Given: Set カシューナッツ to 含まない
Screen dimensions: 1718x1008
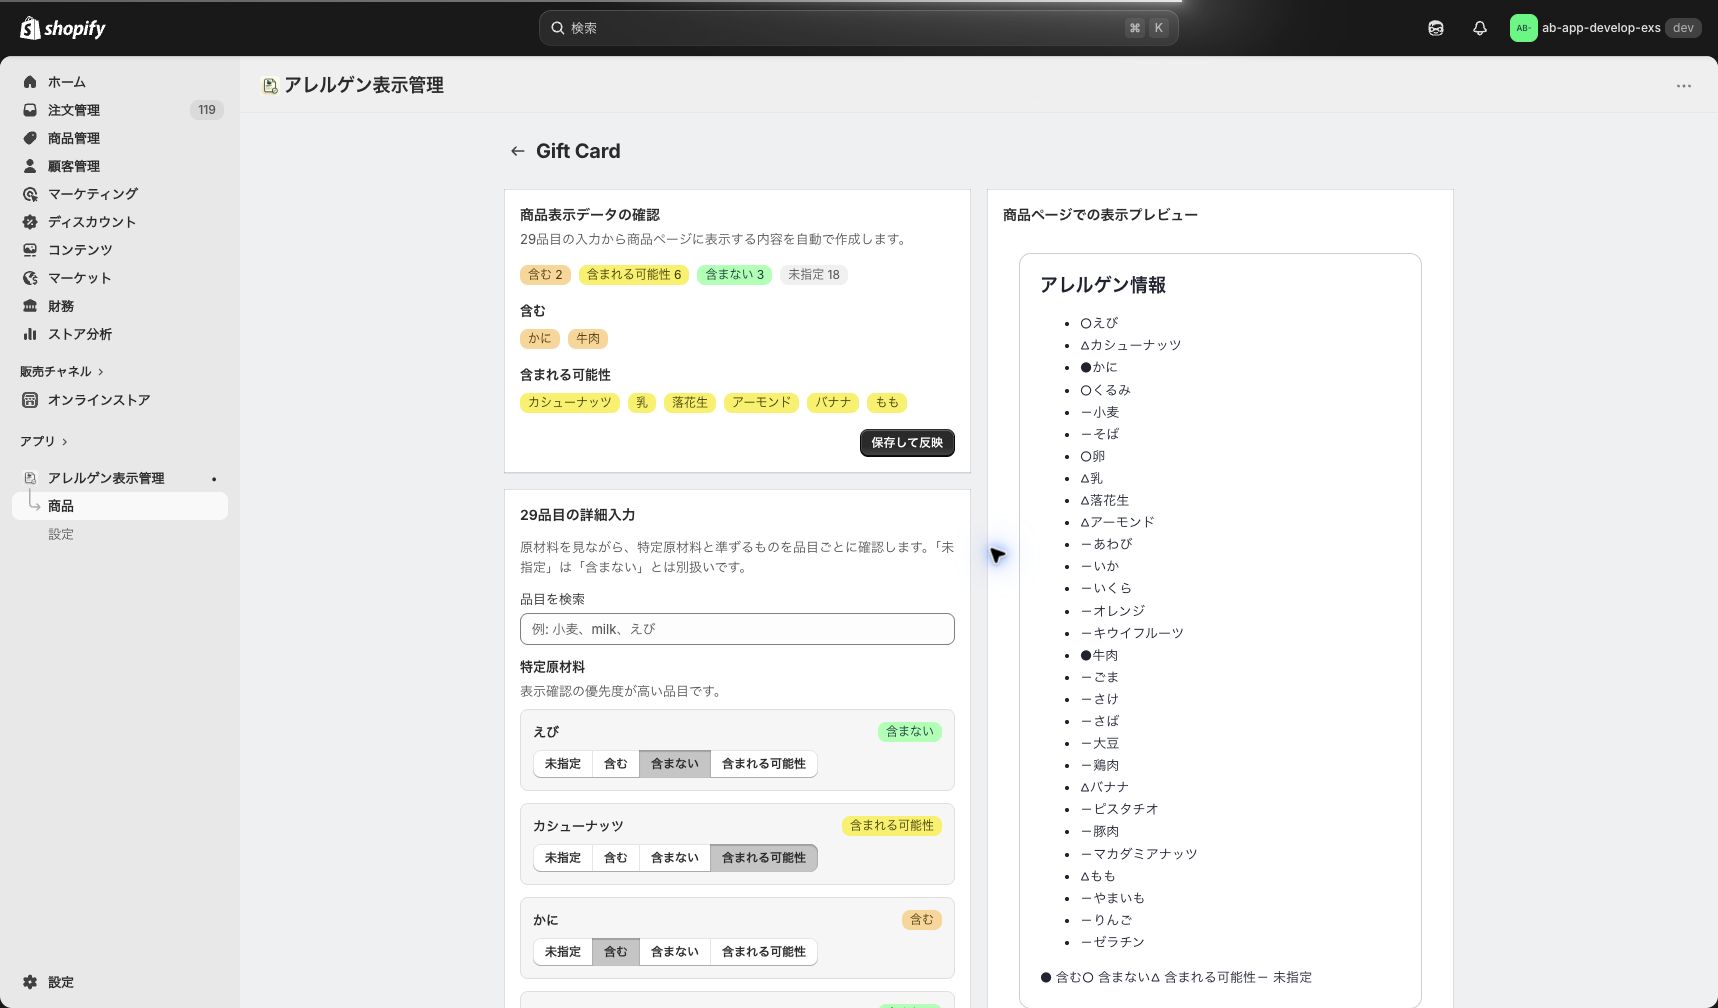Looking at the screenshot, I should [675, 858].
